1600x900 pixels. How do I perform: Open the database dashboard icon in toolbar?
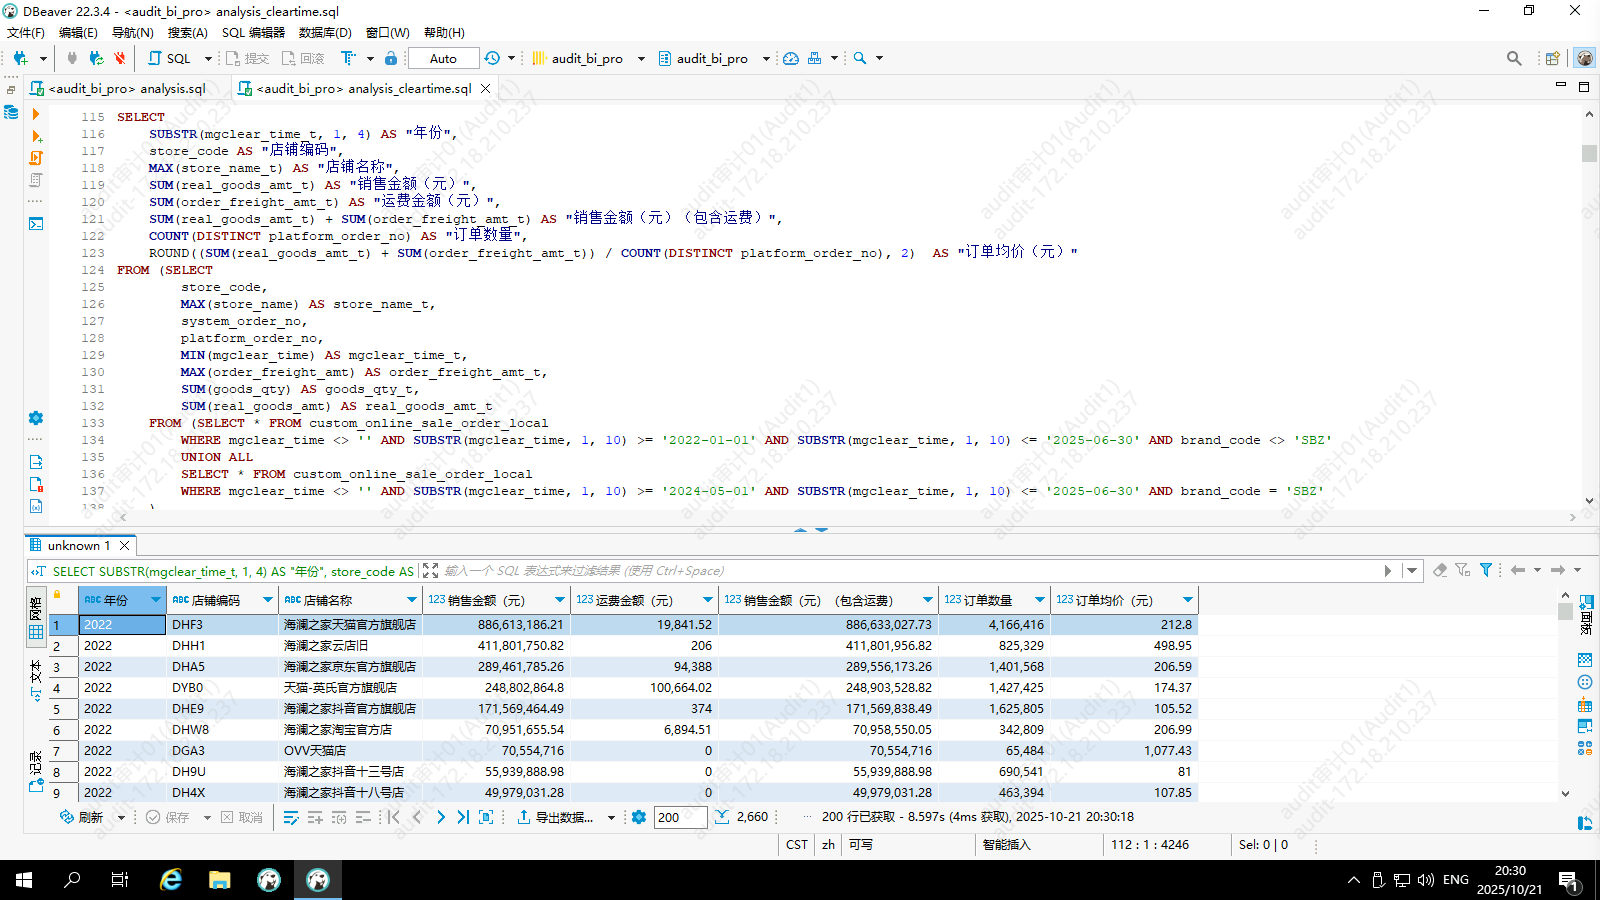coord(791,58)
